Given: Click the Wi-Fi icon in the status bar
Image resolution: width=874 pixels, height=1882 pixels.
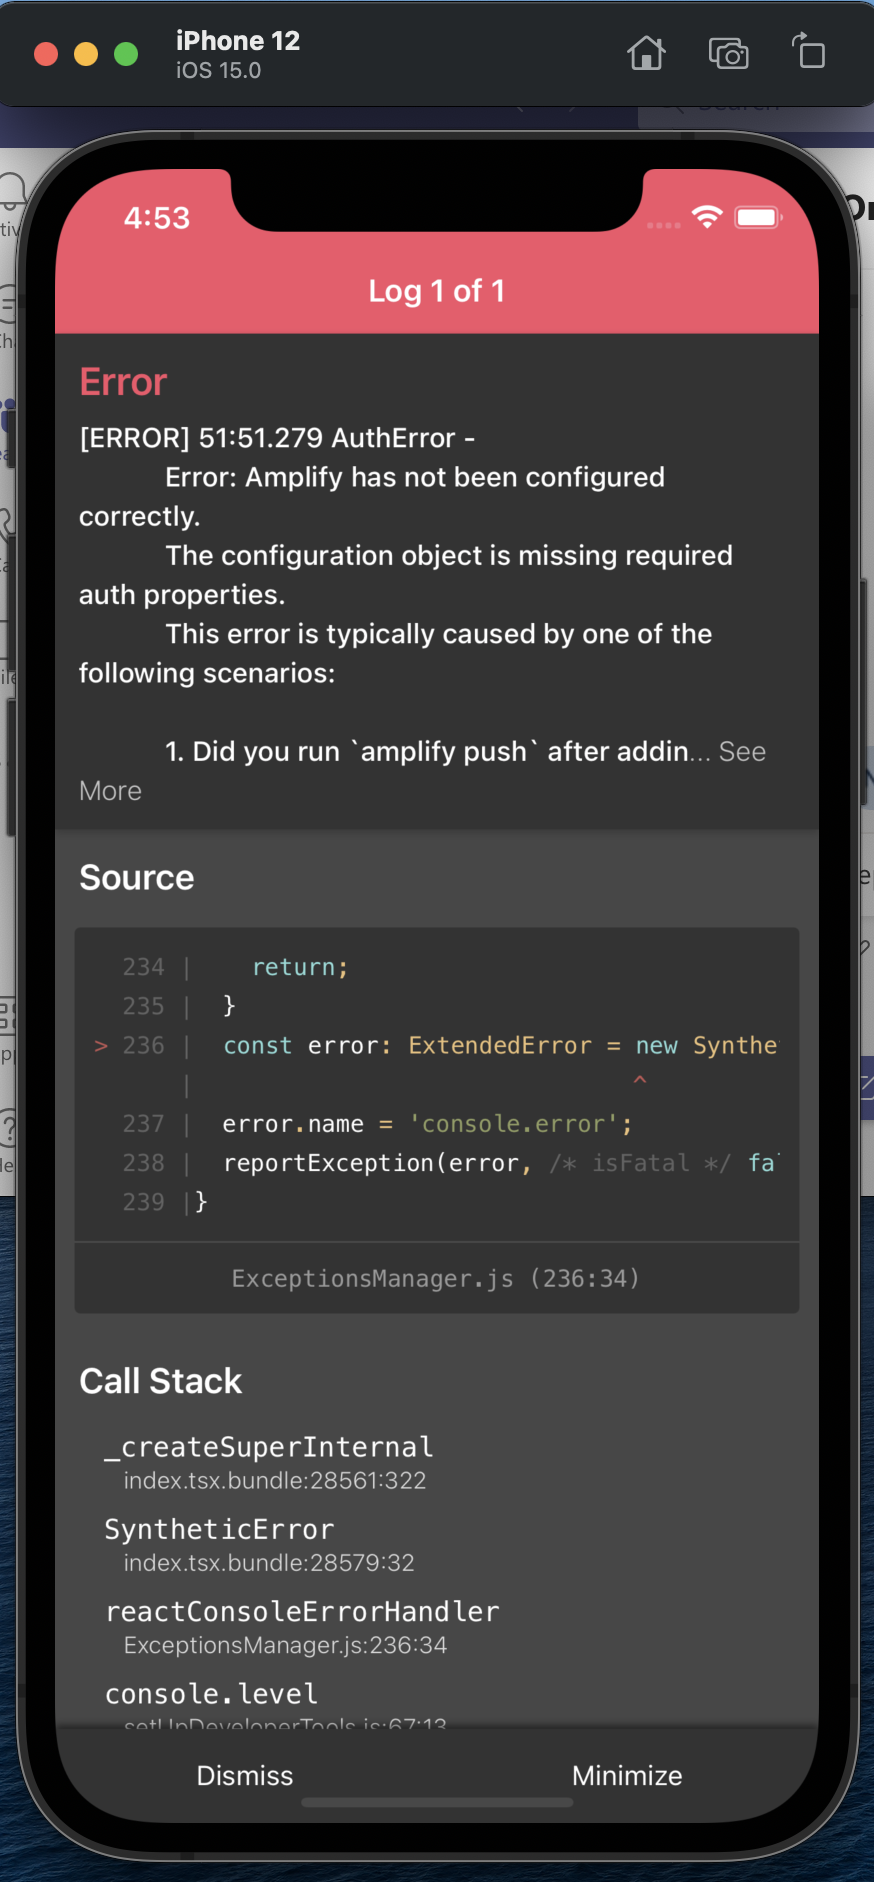Looking at the screenshot, I should 708,216.
